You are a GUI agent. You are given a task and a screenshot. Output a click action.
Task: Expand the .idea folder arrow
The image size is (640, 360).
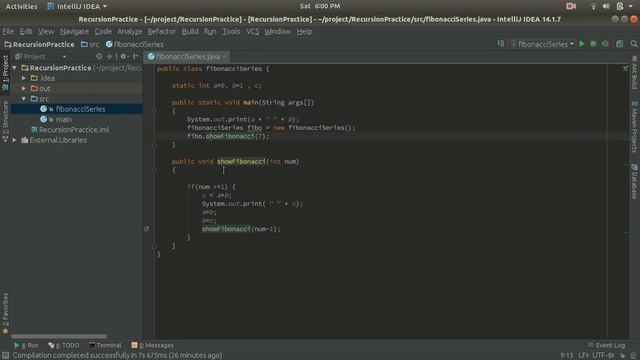[x=24, y=78]
